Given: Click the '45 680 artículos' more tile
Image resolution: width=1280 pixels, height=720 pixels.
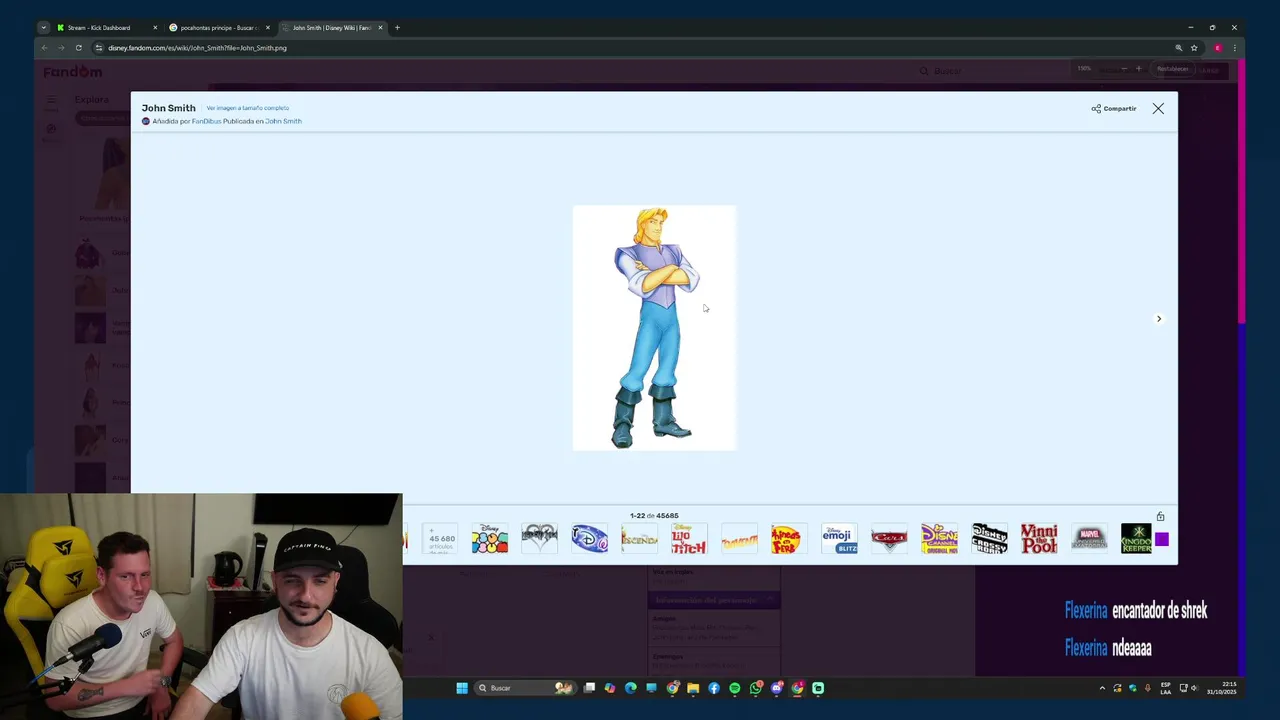Looking at the screenshot, I should [x=440, y=538].
